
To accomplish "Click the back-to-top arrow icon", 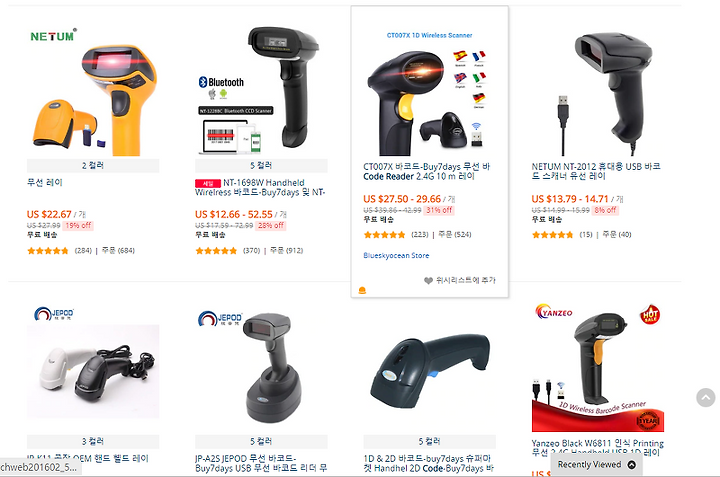I will pyautogui.click(x=706, y=398).
